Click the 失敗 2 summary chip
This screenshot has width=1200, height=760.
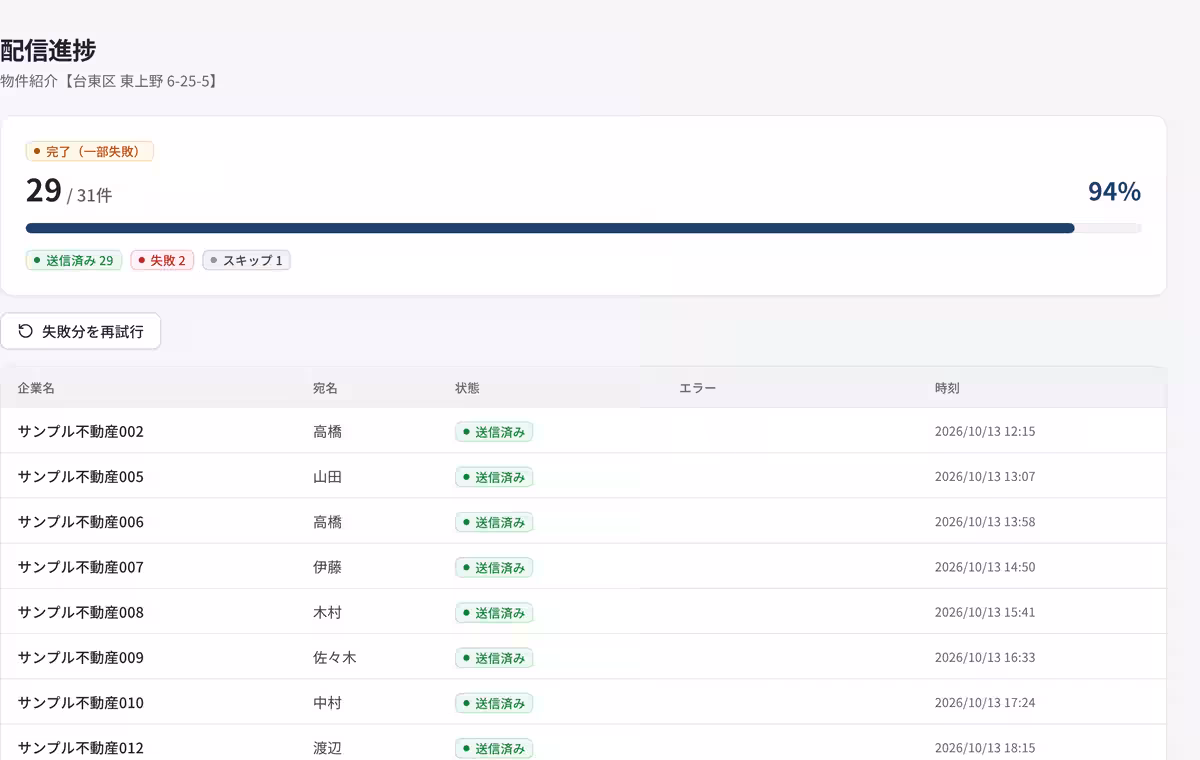[162, 261]
